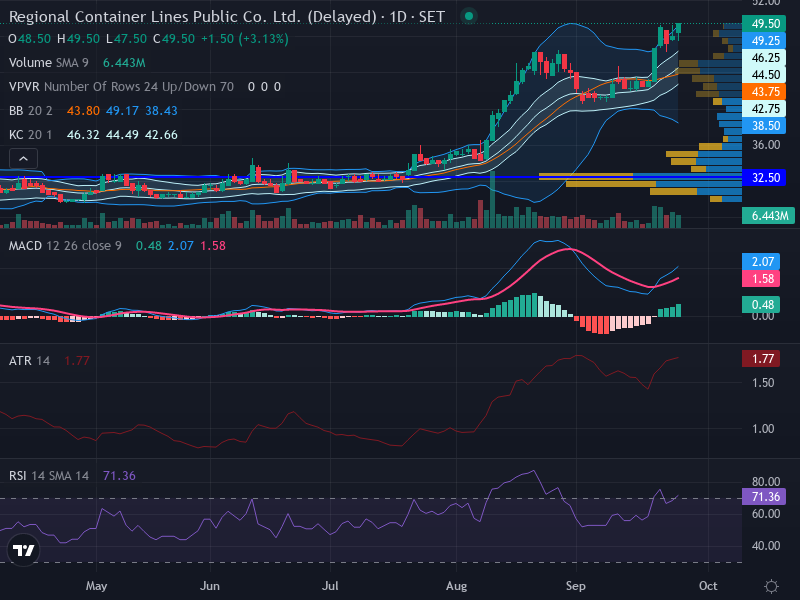Click the Jun label on time axis

(x=210, y=586)
